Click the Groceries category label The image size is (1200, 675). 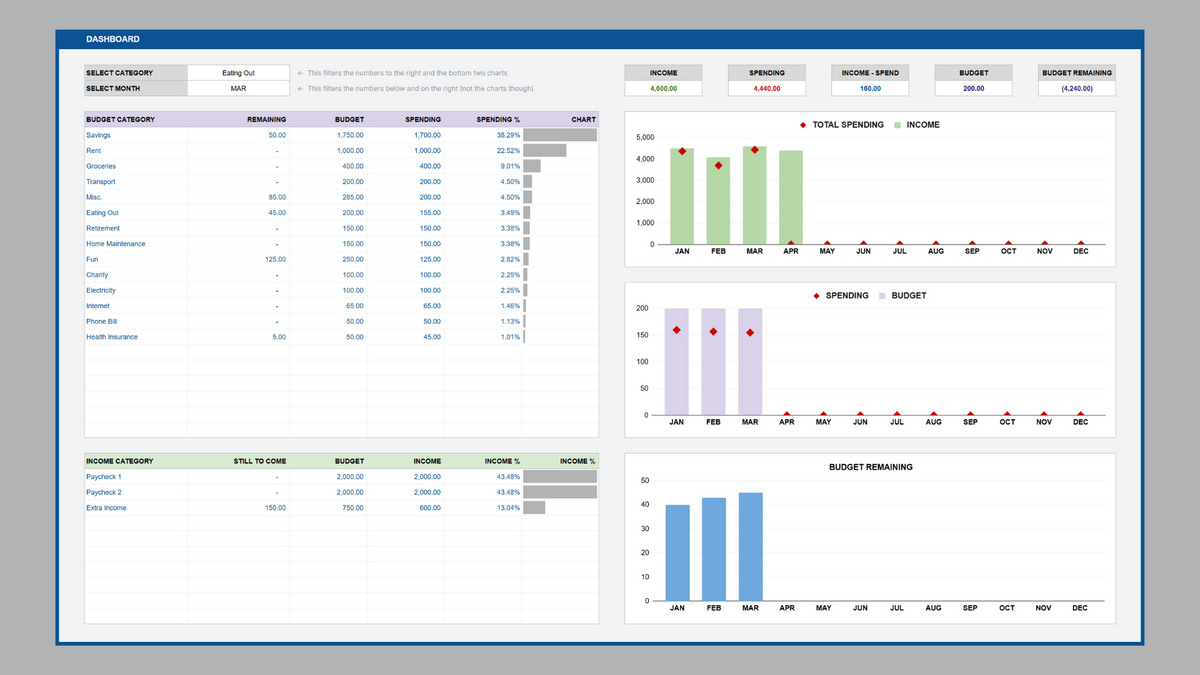[x=101, y=166]
